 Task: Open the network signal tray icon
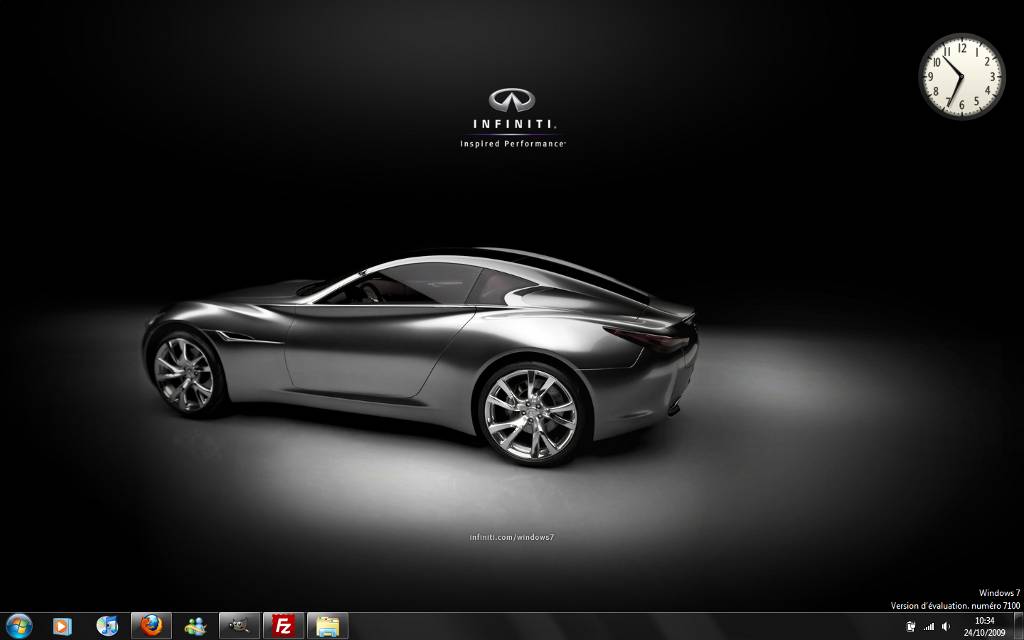click(x=929, y=627)
